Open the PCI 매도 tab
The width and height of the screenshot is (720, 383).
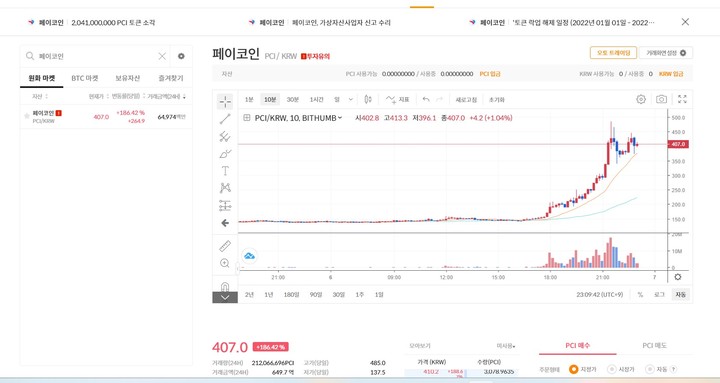654,345
